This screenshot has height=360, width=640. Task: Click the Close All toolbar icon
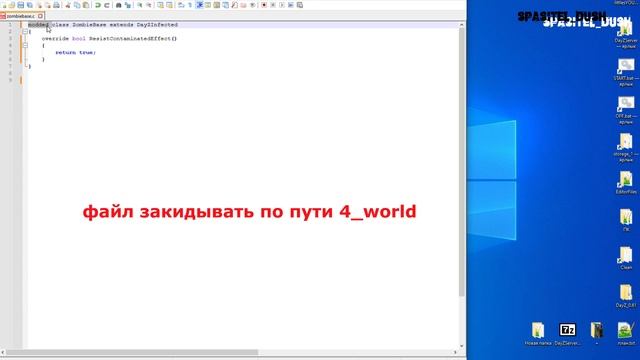tap(48, 5)
